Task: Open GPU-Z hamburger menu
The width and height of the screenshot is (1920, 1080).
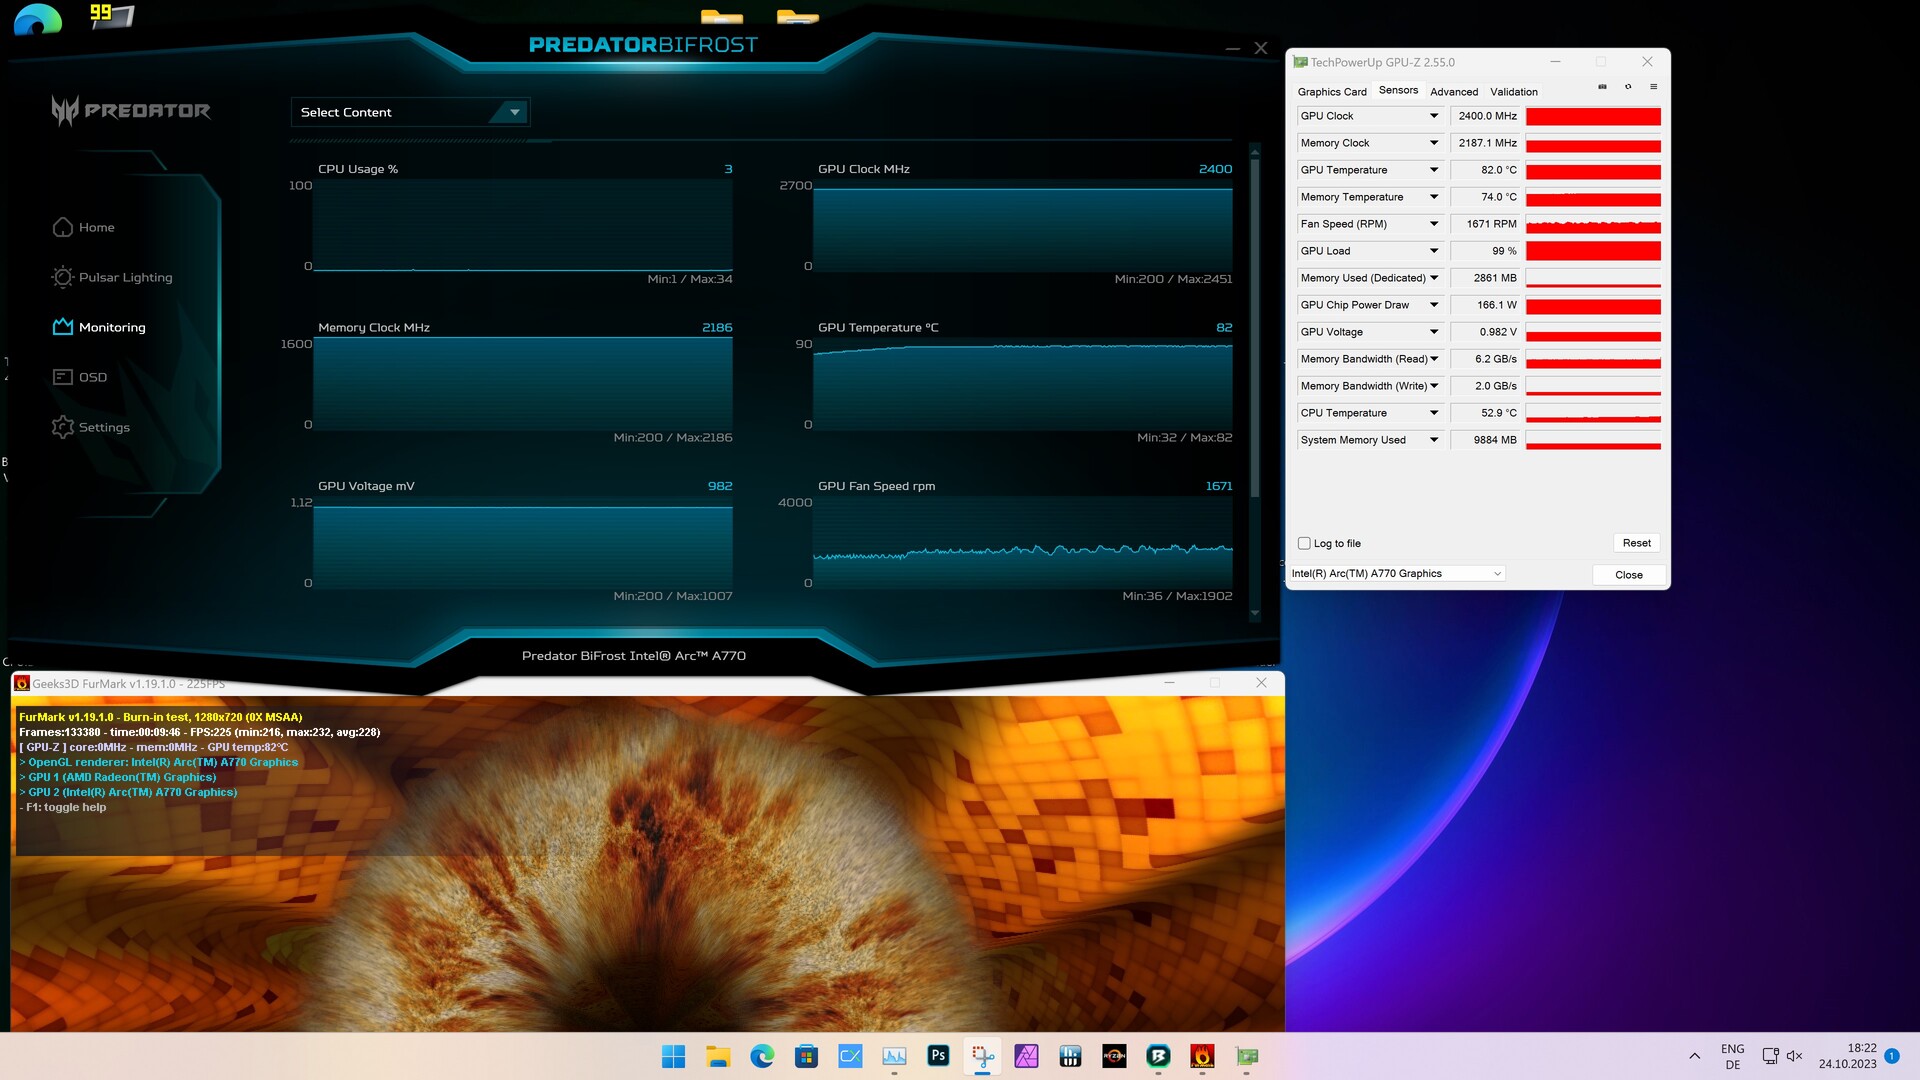Action: [x=1653, y=87]
